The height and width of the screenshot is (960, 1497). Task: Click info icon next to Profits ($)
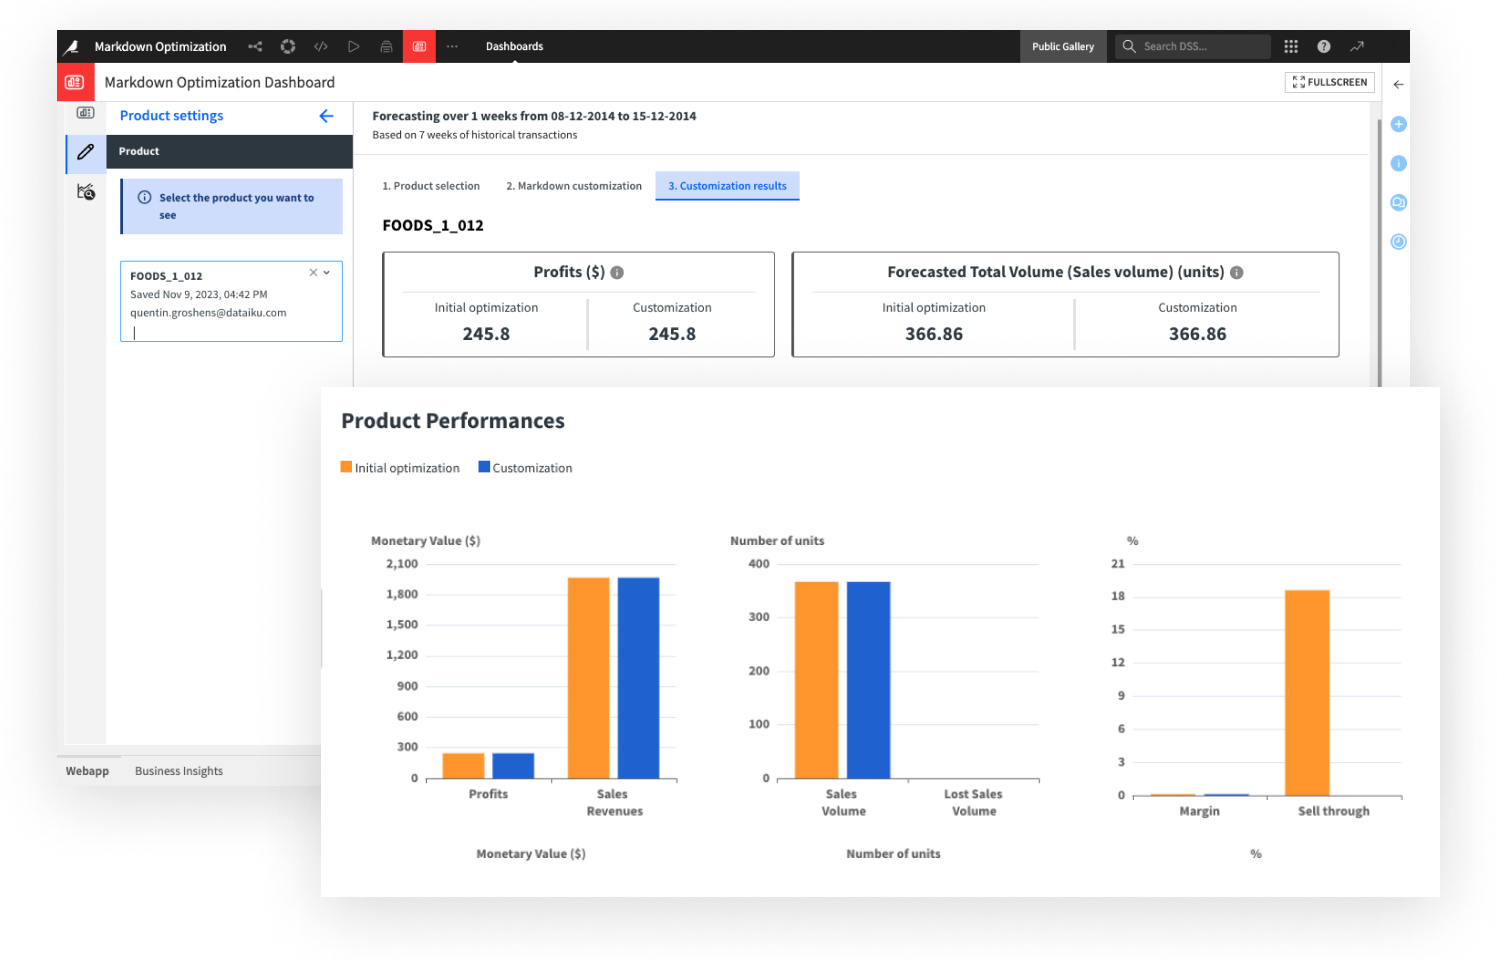pos(617,273)
